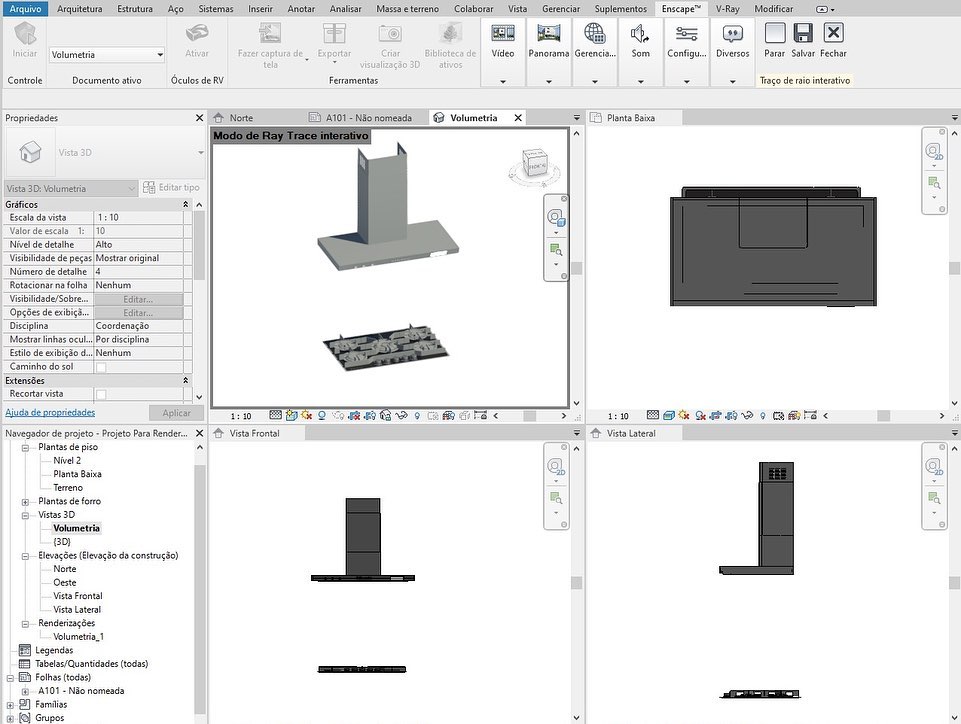Click Visual Style icon in Volumetria view bar

click(x=291, y=415)
